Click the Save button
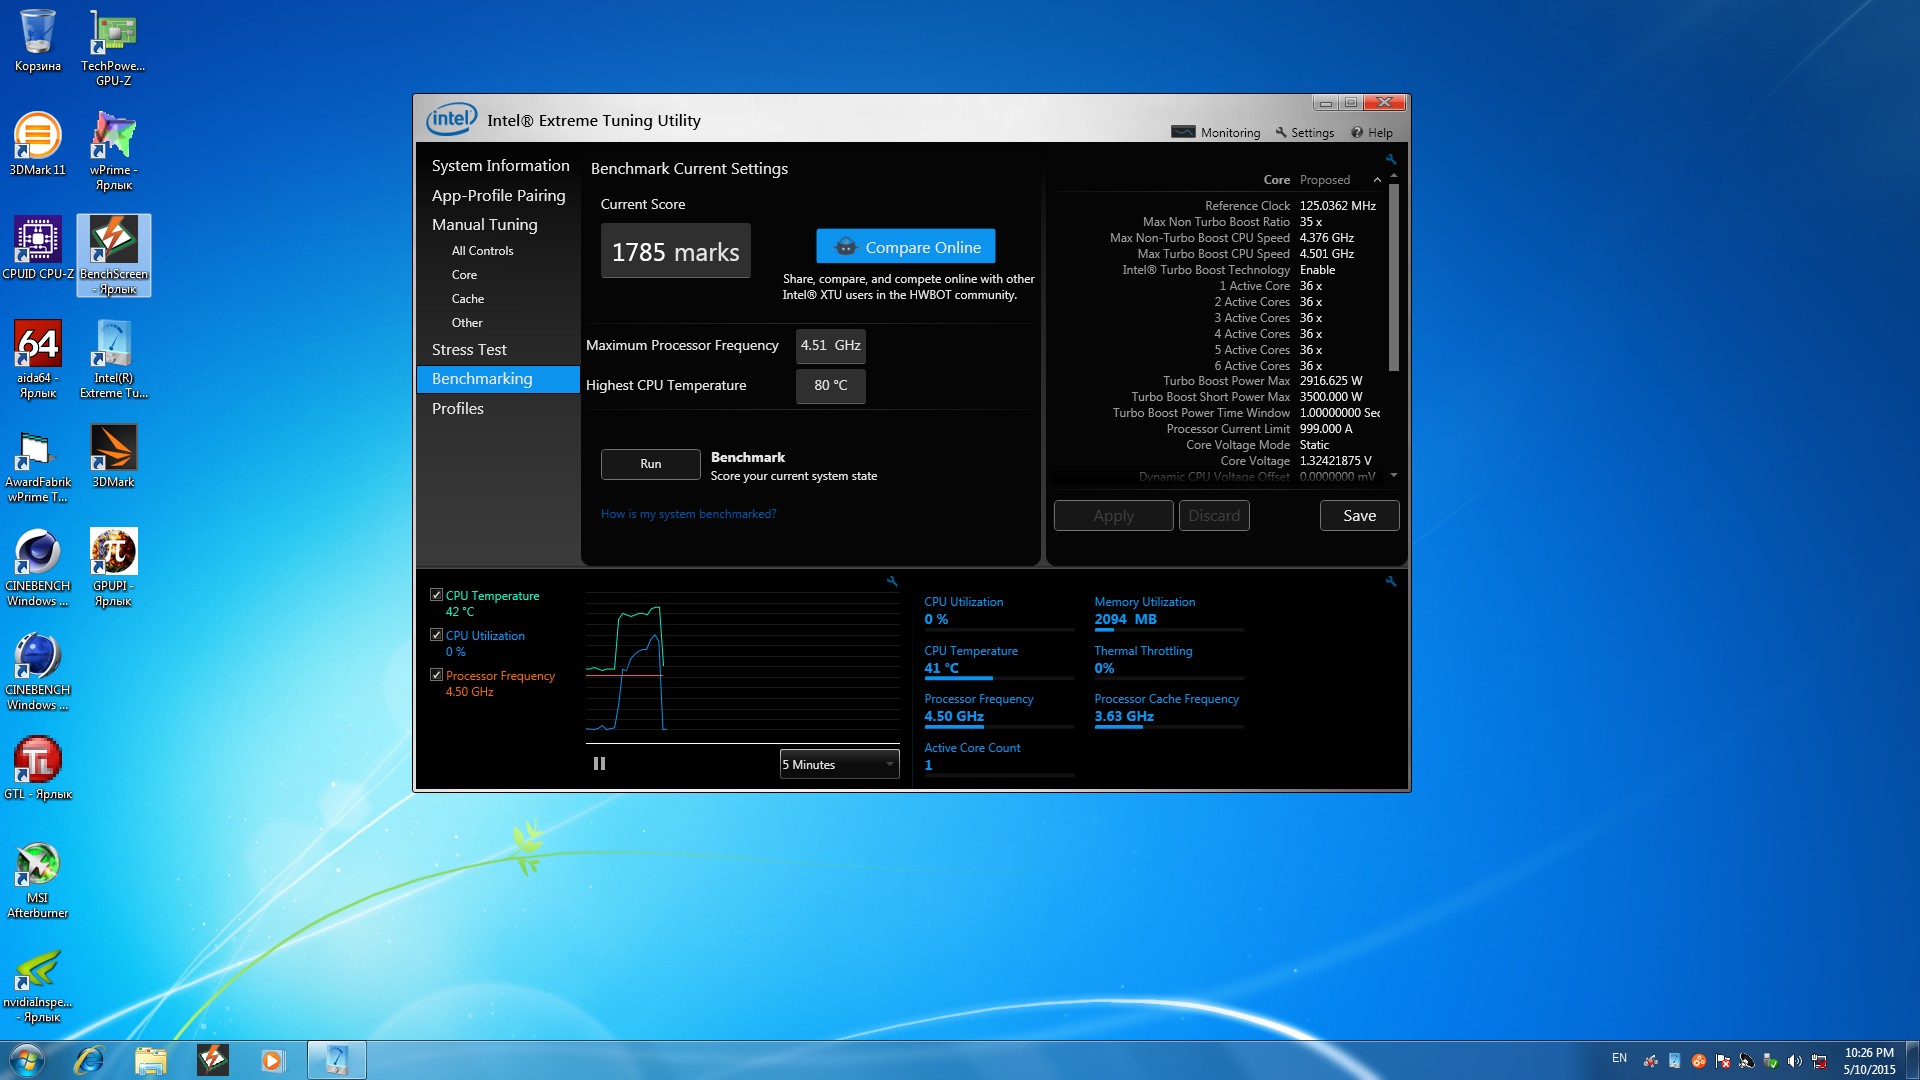The width and height of the screenshot is (1920, 1080). (1359, 516)
